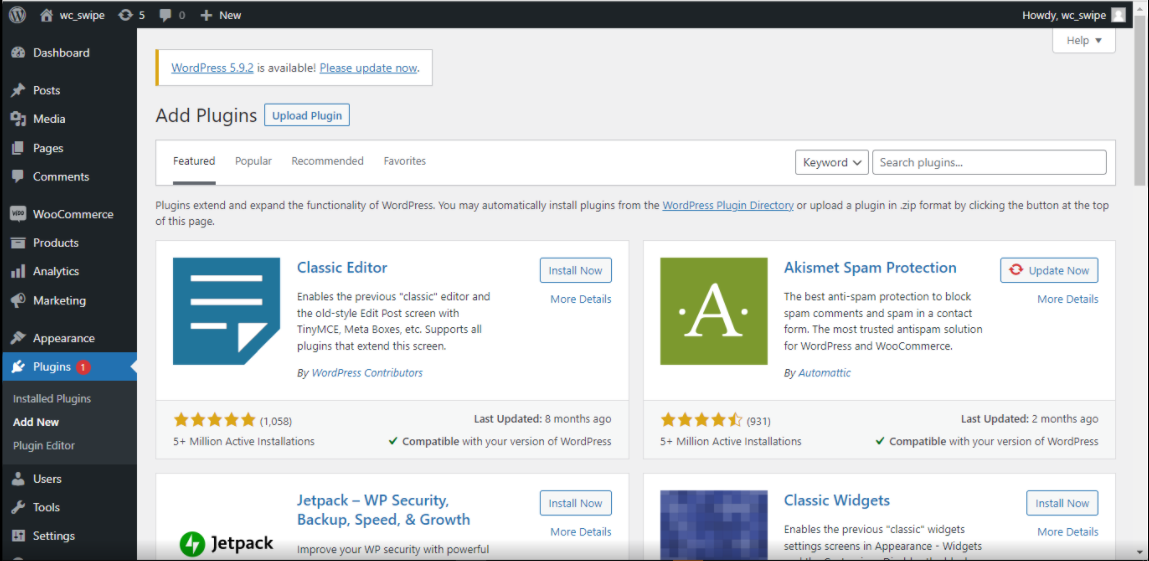Click the Classic Editor star rating
Image resolution: width=1149 pixels, height=561 pixels.
point(215,420)
